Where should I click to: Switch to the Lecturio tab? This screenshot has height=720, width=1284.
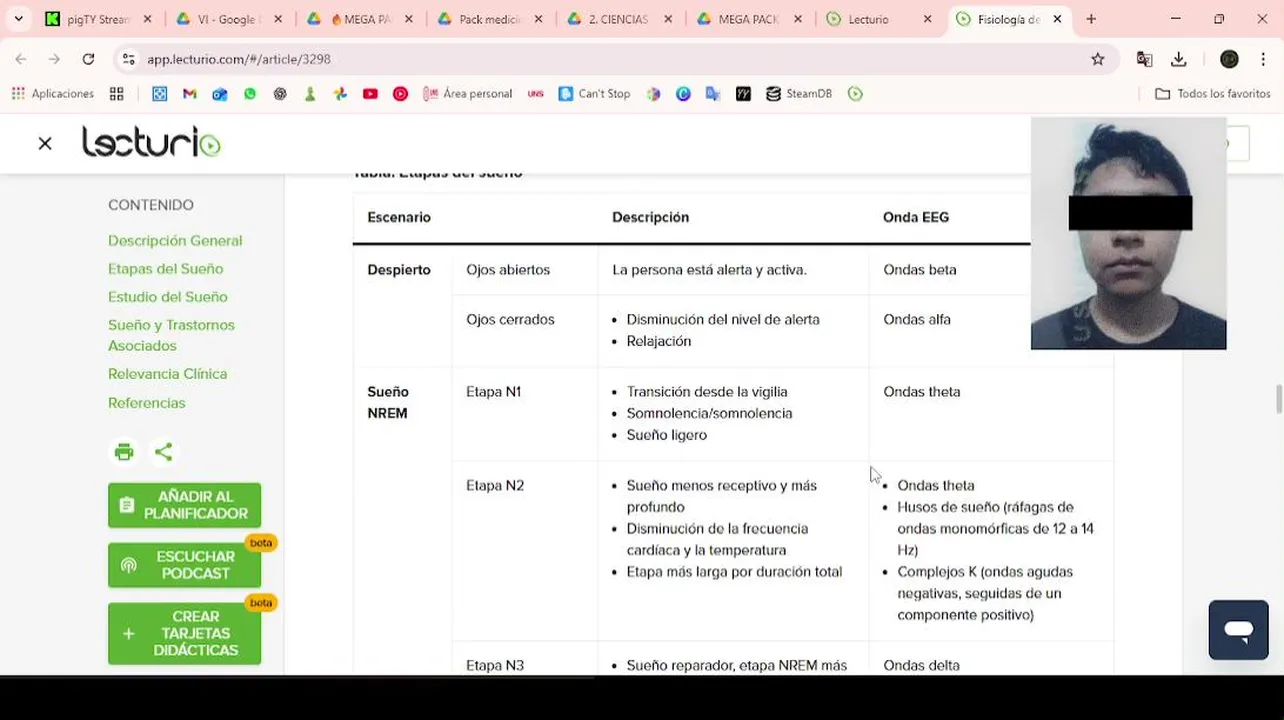pos(878,19)
